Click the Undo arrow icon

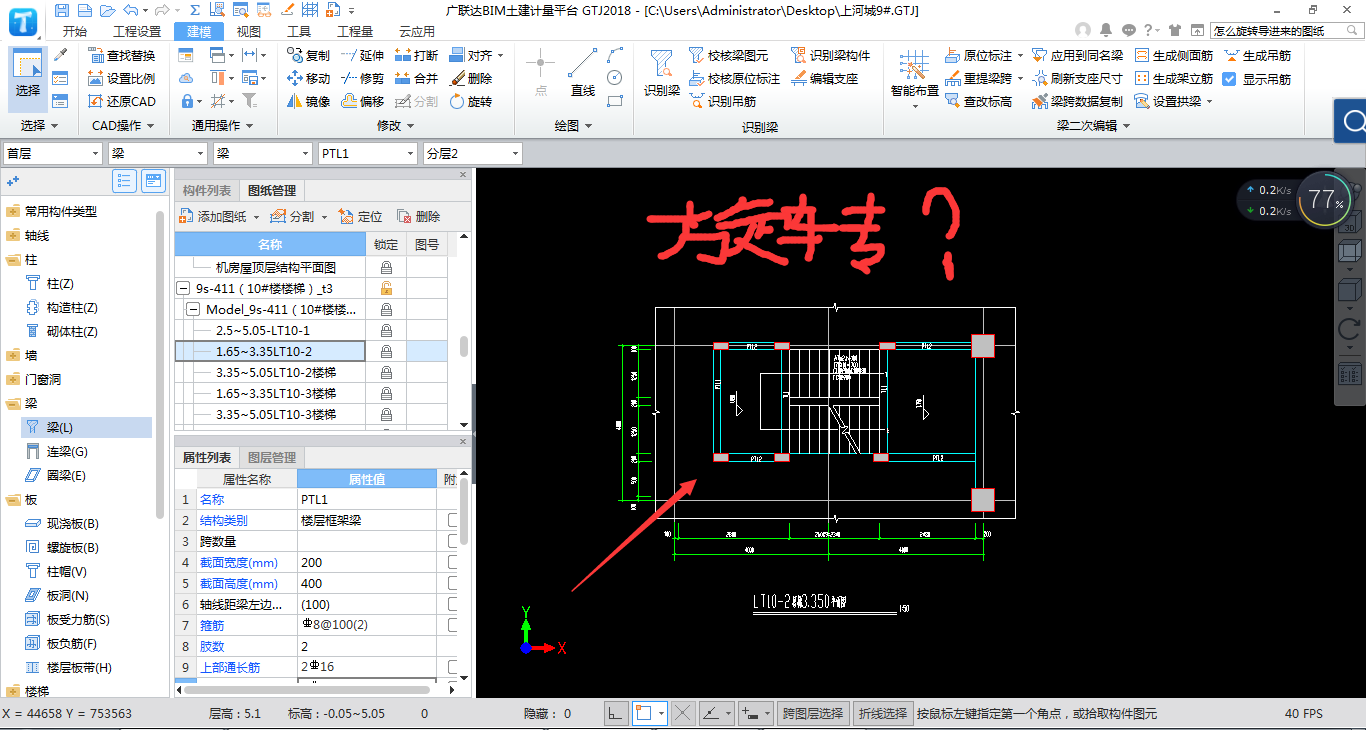point(132,10)
